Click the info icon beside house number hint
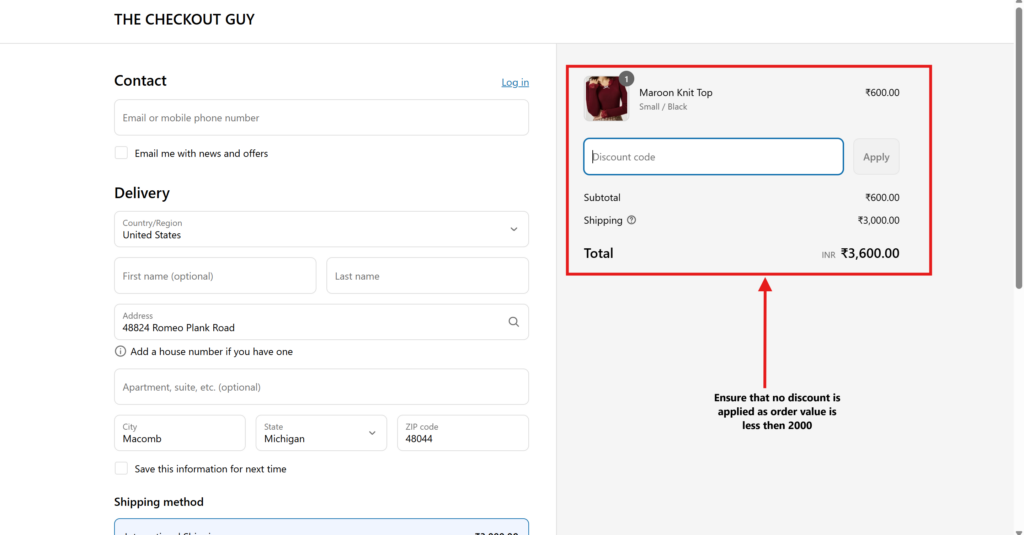This screenshot has height=535, width=1024. [121, 352]
